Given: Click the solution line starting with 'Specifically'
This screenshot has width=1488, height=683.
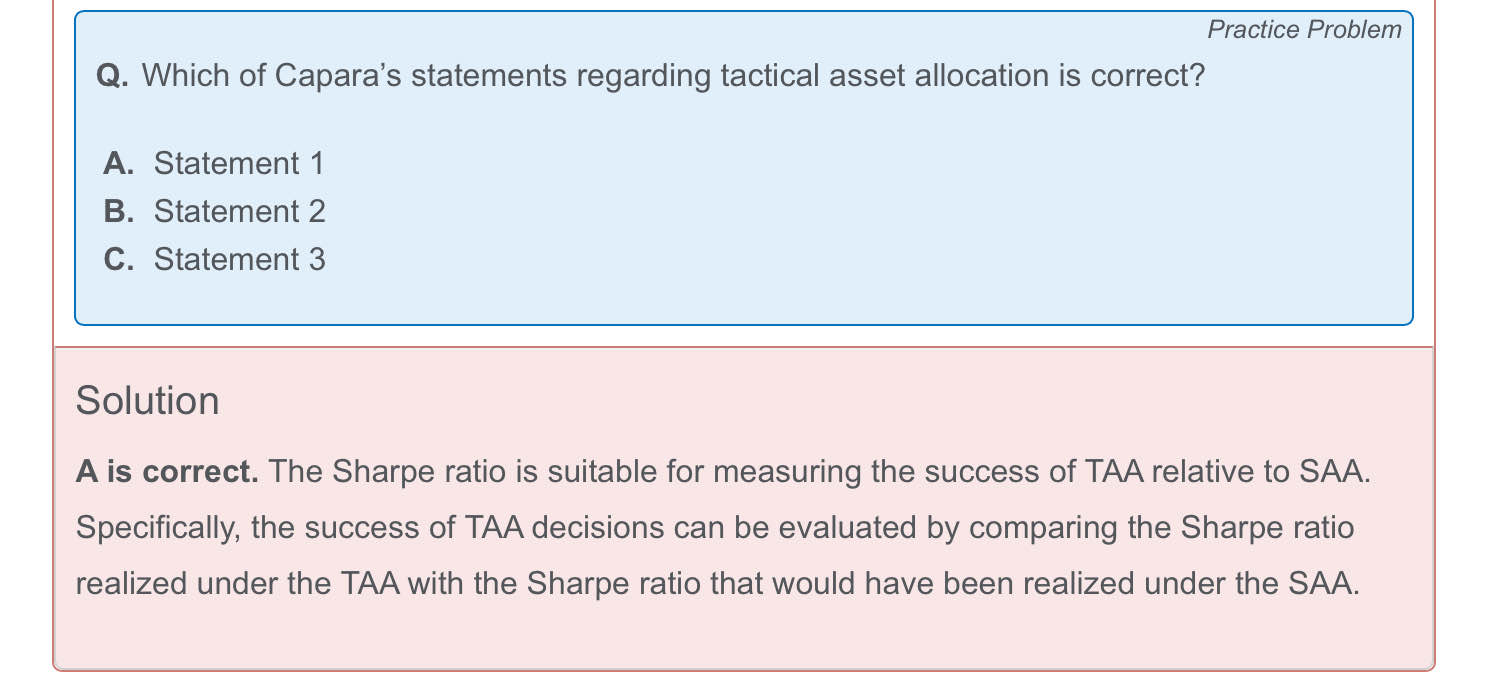Looking at the screenshot, I should click(x=715, y=527).
